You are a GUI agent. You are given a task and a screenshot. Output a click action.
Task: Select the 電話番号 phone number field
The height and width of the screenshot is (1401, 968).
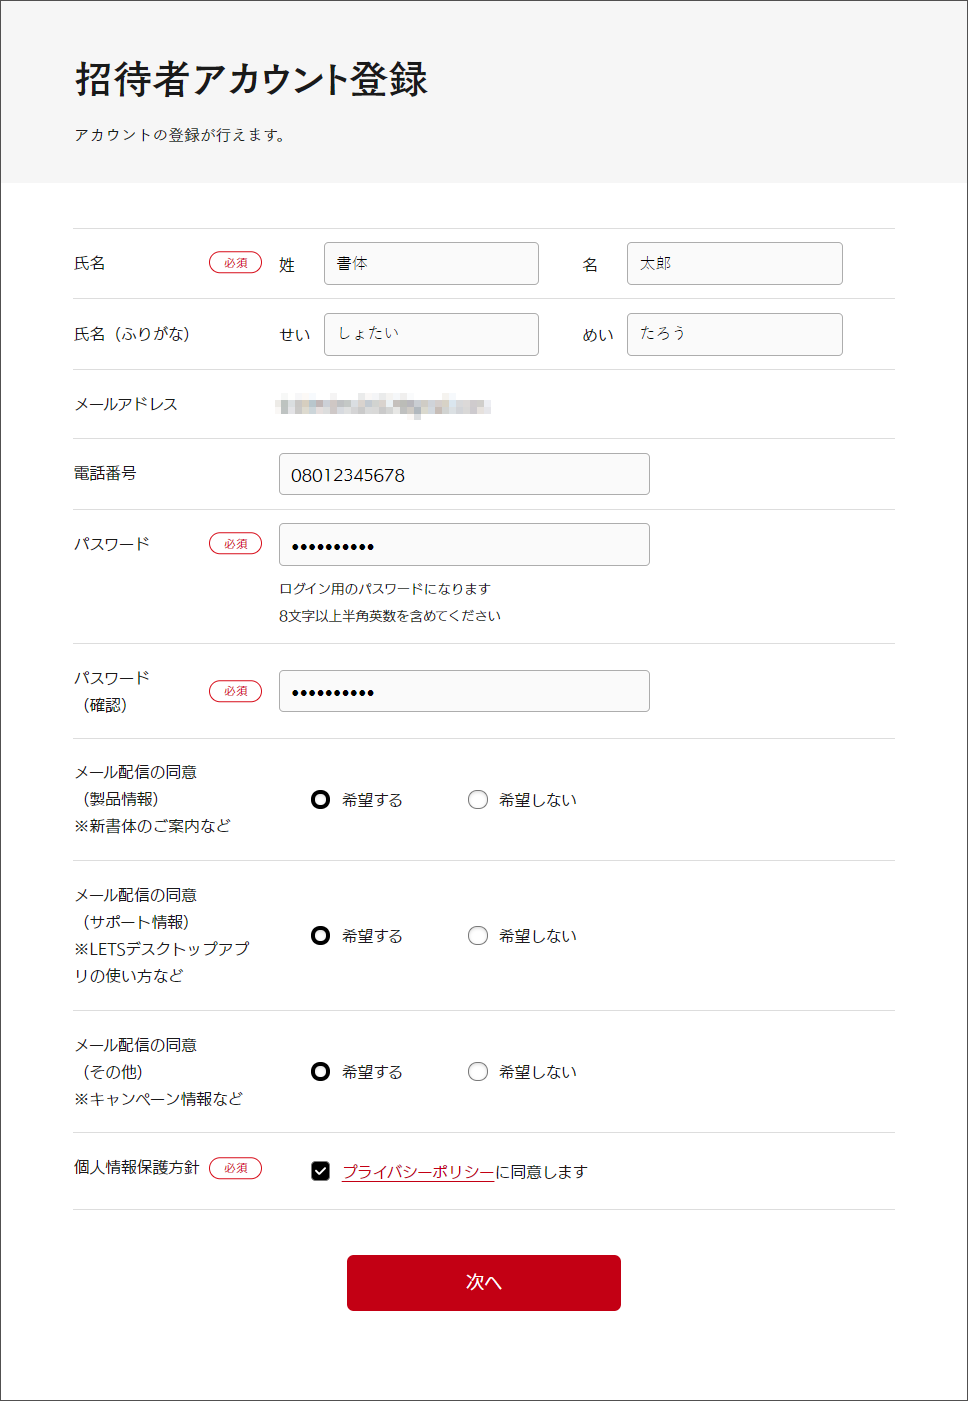464,474
